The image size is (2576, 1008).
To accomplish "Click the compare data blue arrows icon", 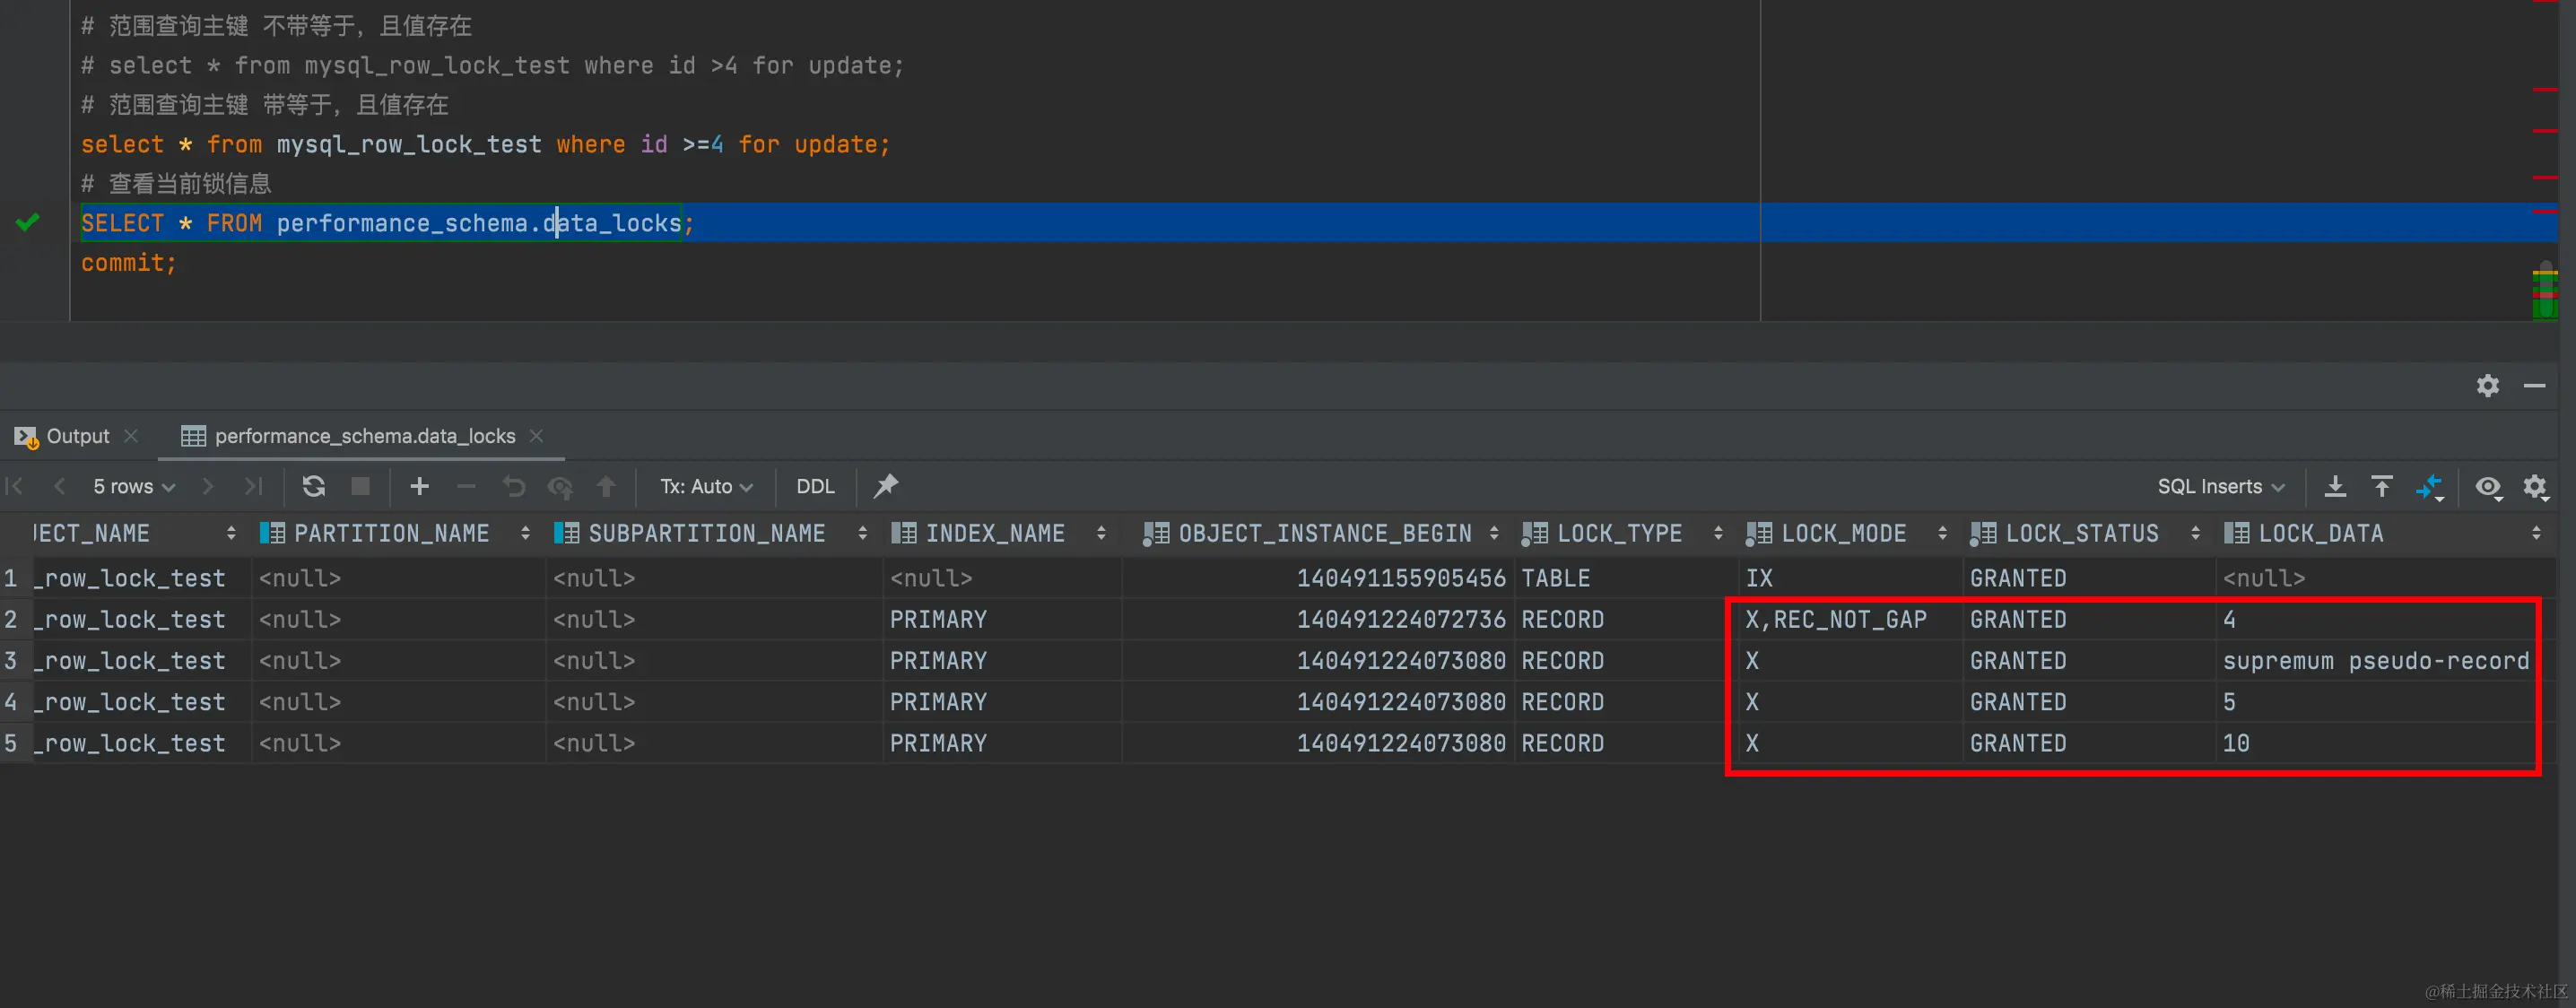I will tap(2429, 486).
